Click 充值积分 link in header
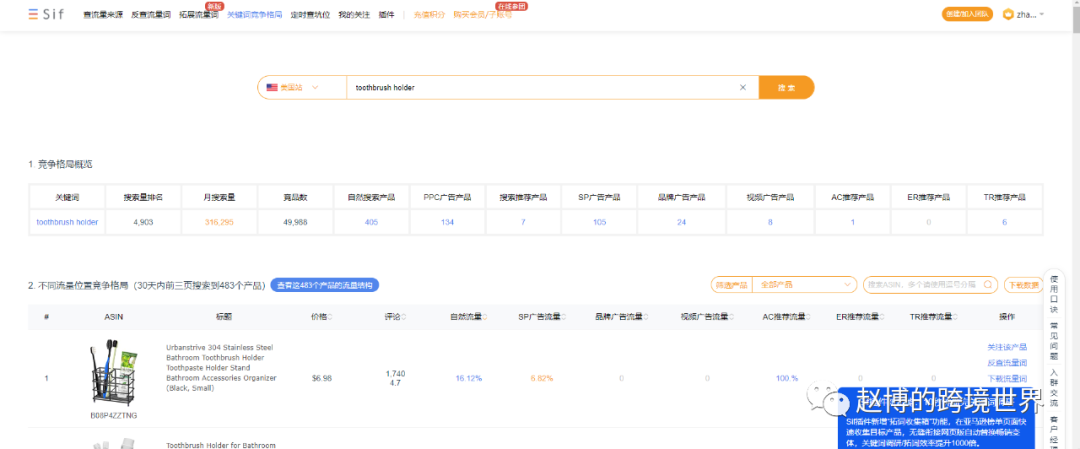 tap(429, 14)
